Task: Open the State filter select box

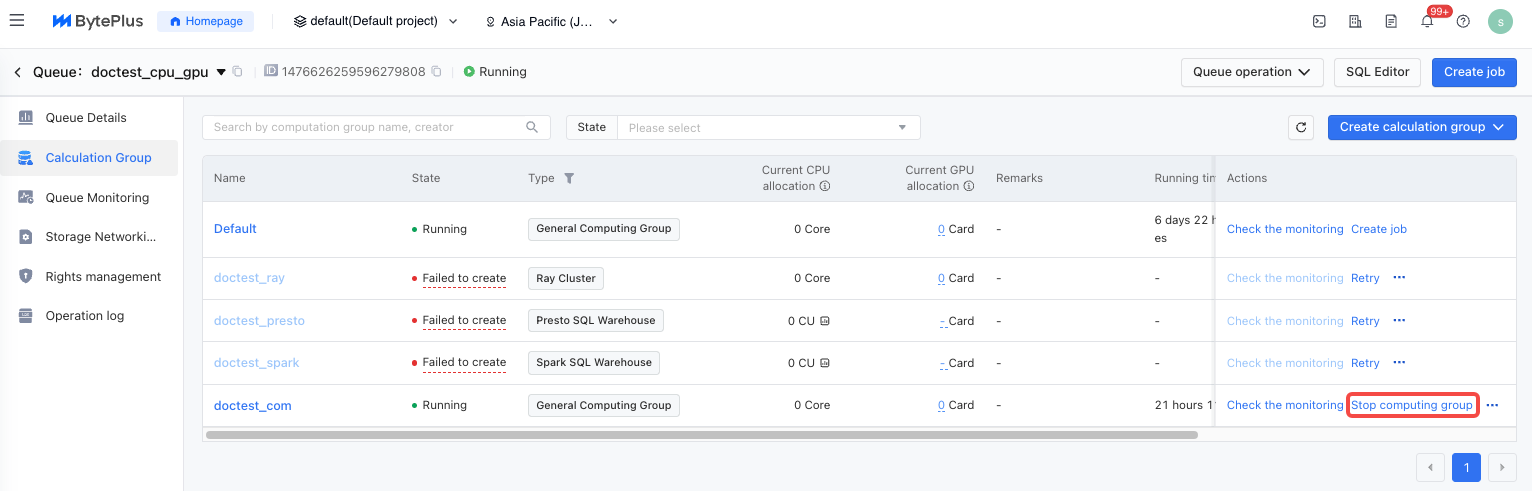Action: pos(767,127)
